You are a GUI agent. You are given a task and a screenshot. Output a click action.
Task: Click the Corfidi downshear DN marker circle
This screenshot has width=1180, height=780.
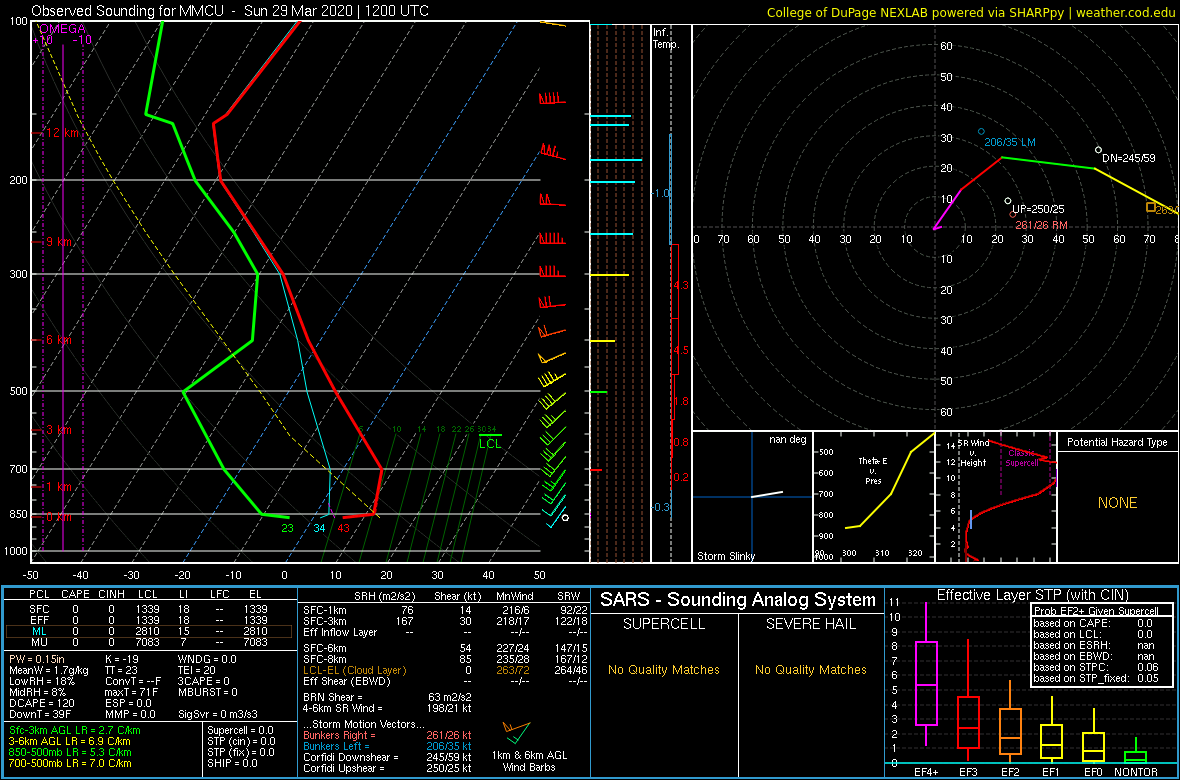pyautogui.click(x=1098, y=150)
